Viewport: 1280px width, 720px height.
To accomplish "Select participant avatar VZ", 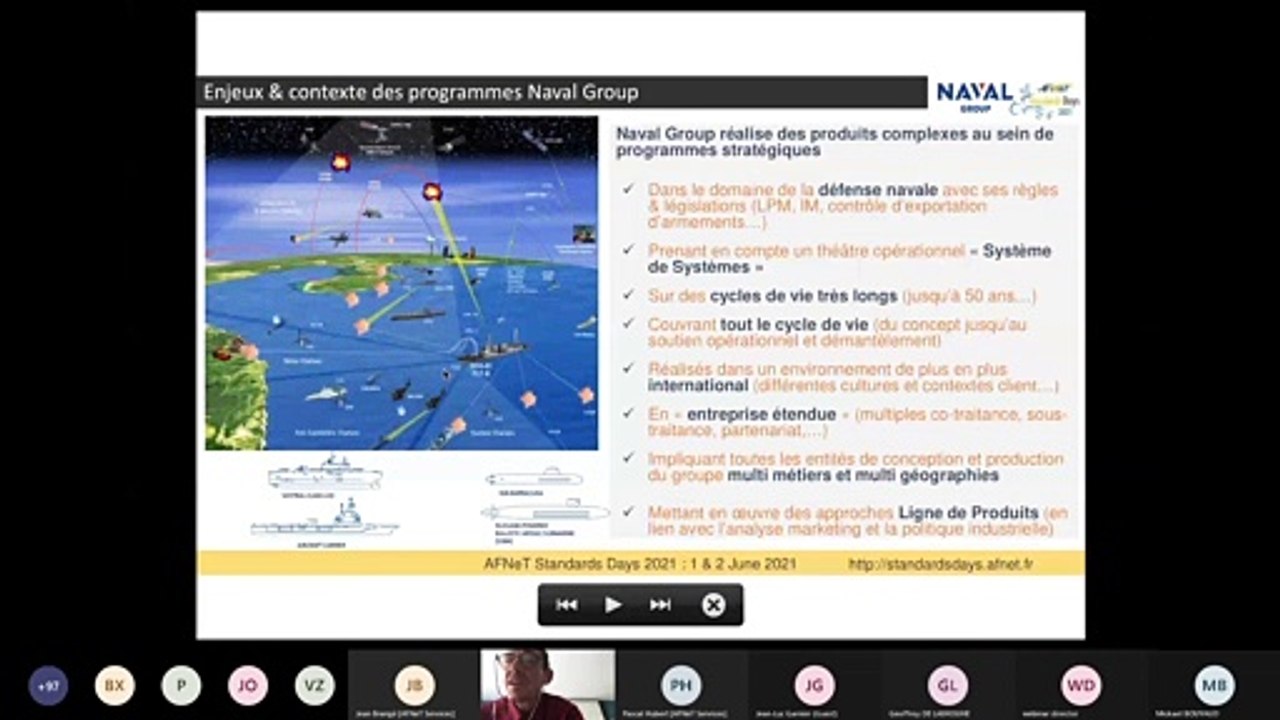I will [314, 686].
